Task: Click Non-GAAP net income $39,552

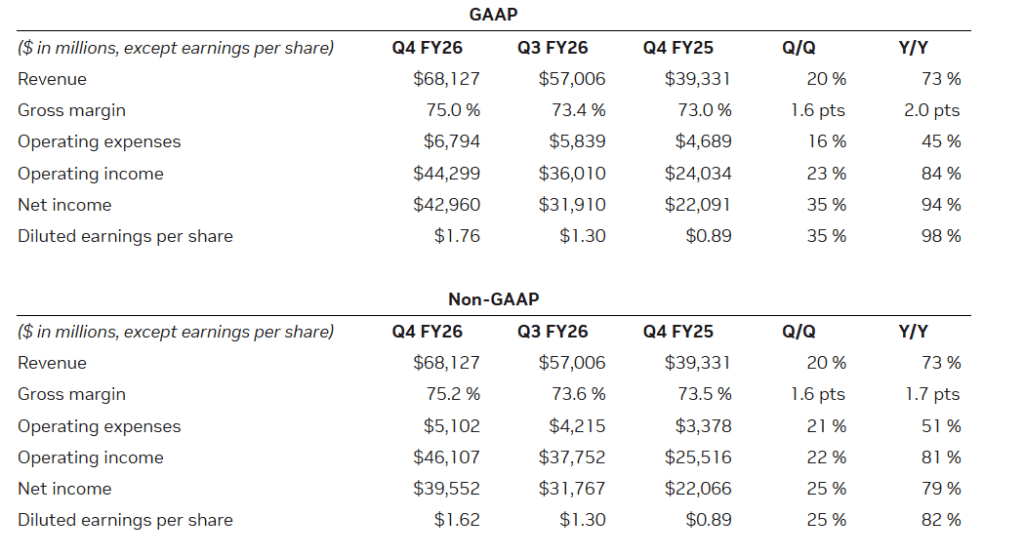Action: point(446,489)
